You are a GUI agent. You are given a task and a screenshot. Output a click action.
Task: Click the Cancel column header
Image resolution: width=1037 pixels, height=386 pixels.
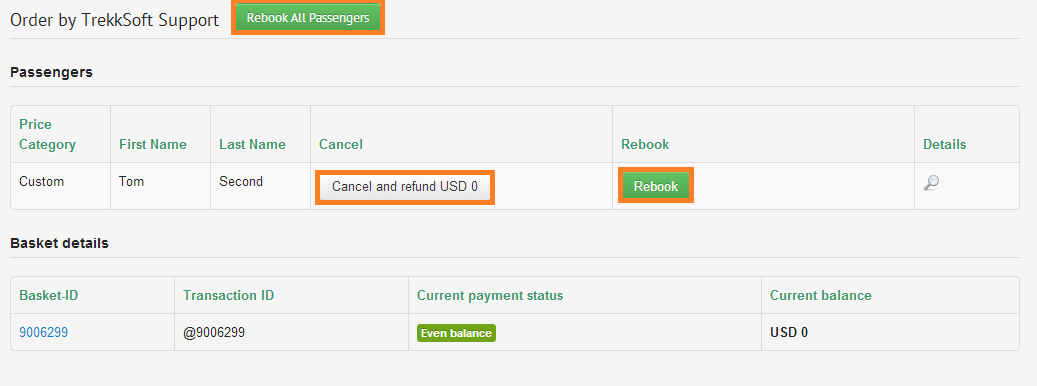click(x=341, y=144)
